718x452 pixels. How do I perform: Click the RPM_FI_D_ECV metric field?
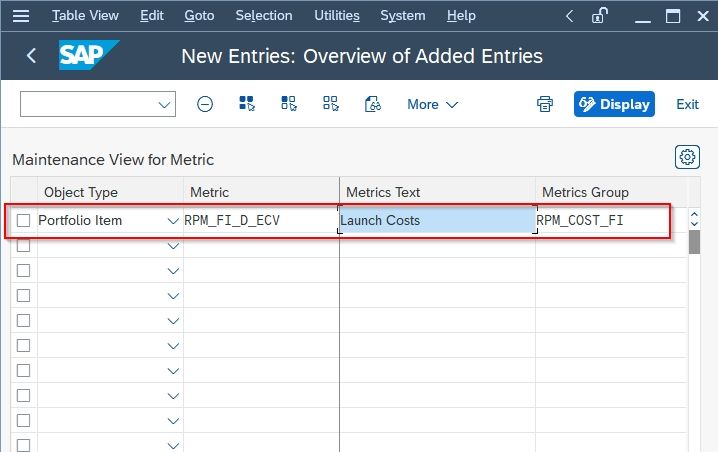pyautogui.click(x=261, y=220)
